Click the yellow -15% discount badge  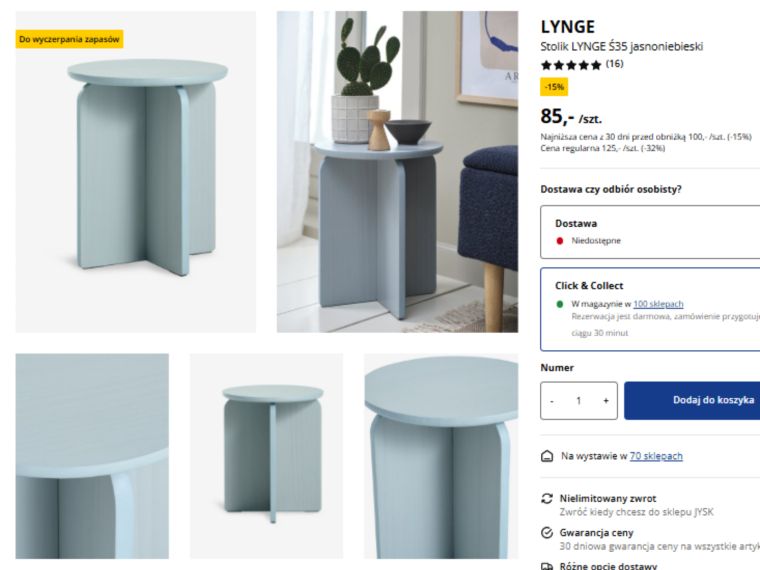pyautogui.click(x=554, y=87)
